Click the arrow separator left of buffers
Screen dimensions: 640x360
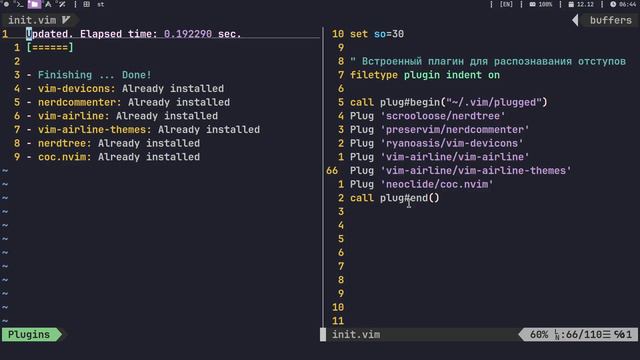(x=575, y=20)
